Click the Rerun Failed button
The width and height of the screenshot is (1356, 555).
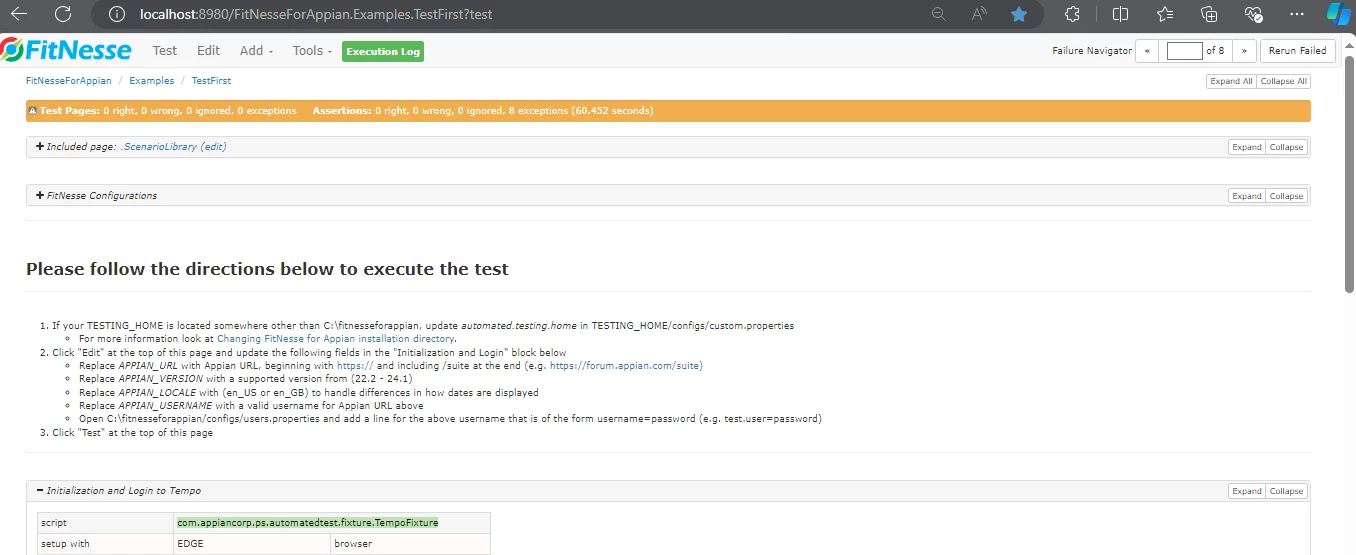[x=1297, y=50]
